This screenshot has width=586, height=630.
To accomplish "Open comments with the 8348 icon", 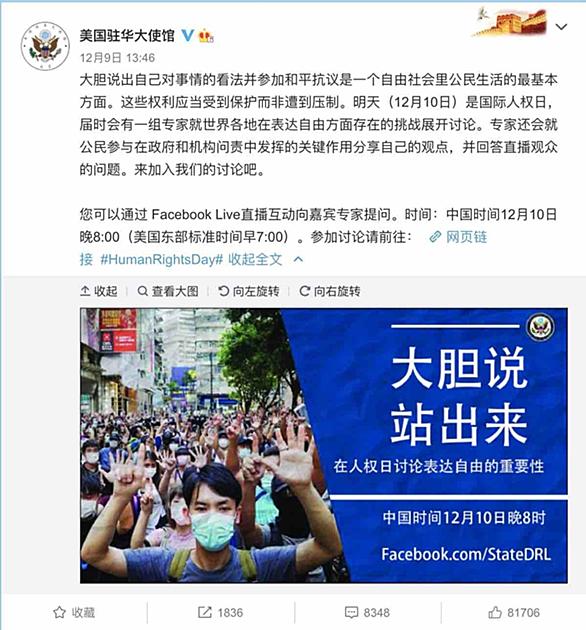I will 367,612.
